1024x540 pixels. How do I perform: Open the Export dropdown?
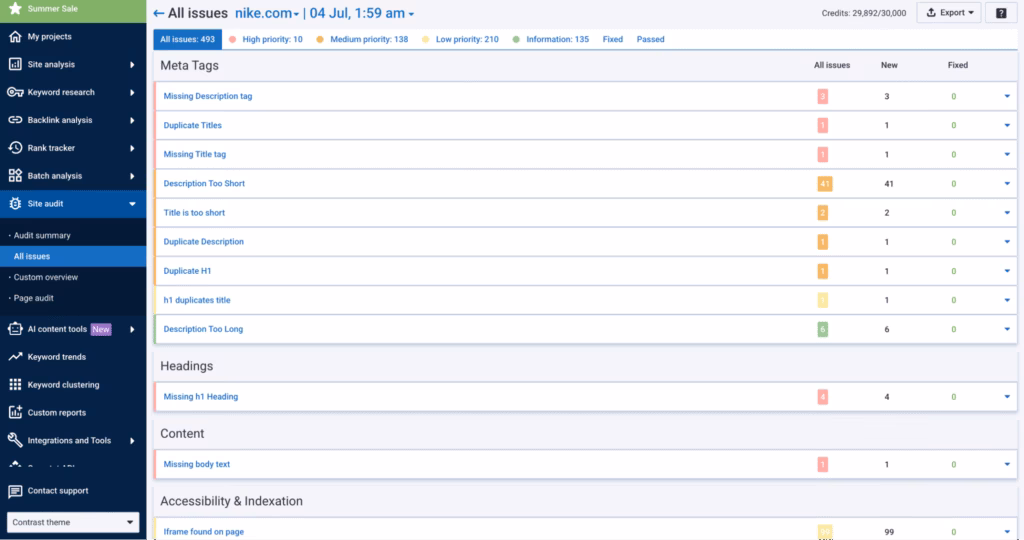[x=948, y=13]
